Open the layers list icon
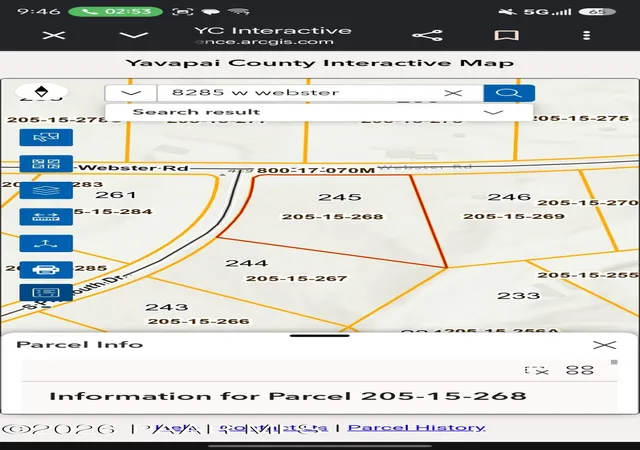 point(46,190)
